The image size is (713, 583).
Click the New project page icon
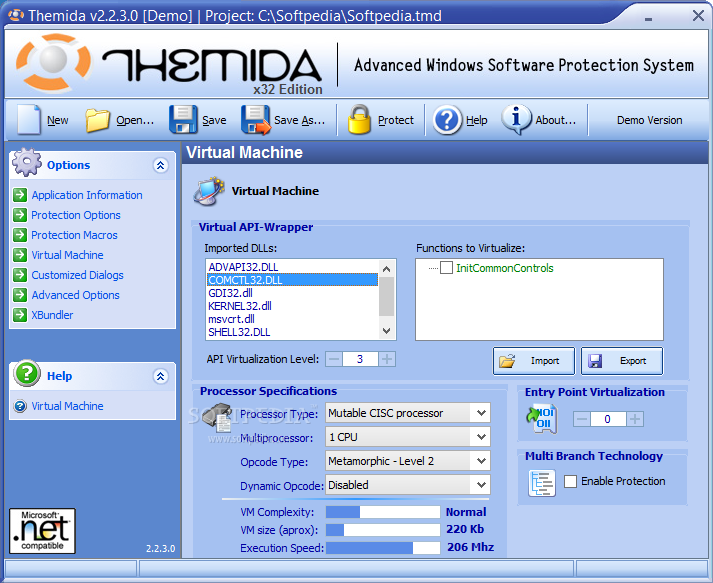click(29, 120)
